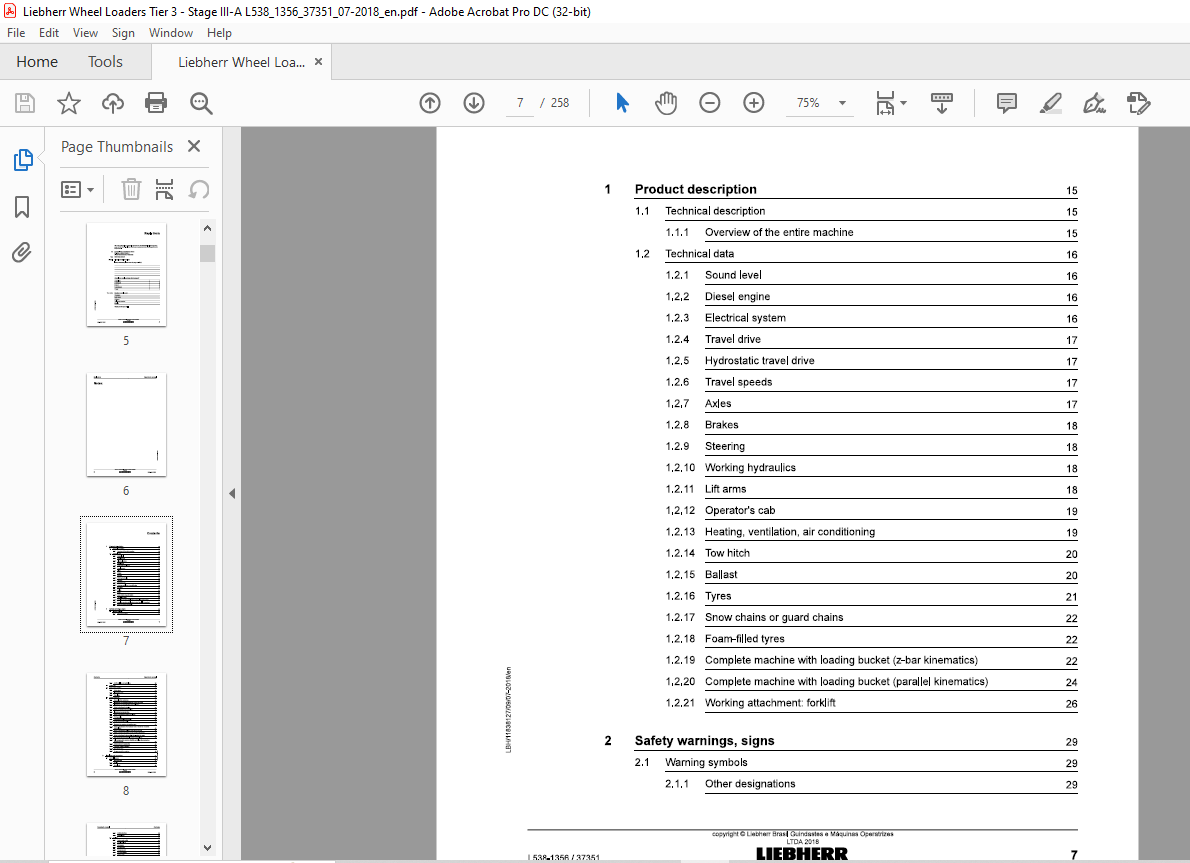
Task: Click the page number input field
Action: [x=520, y=103]
